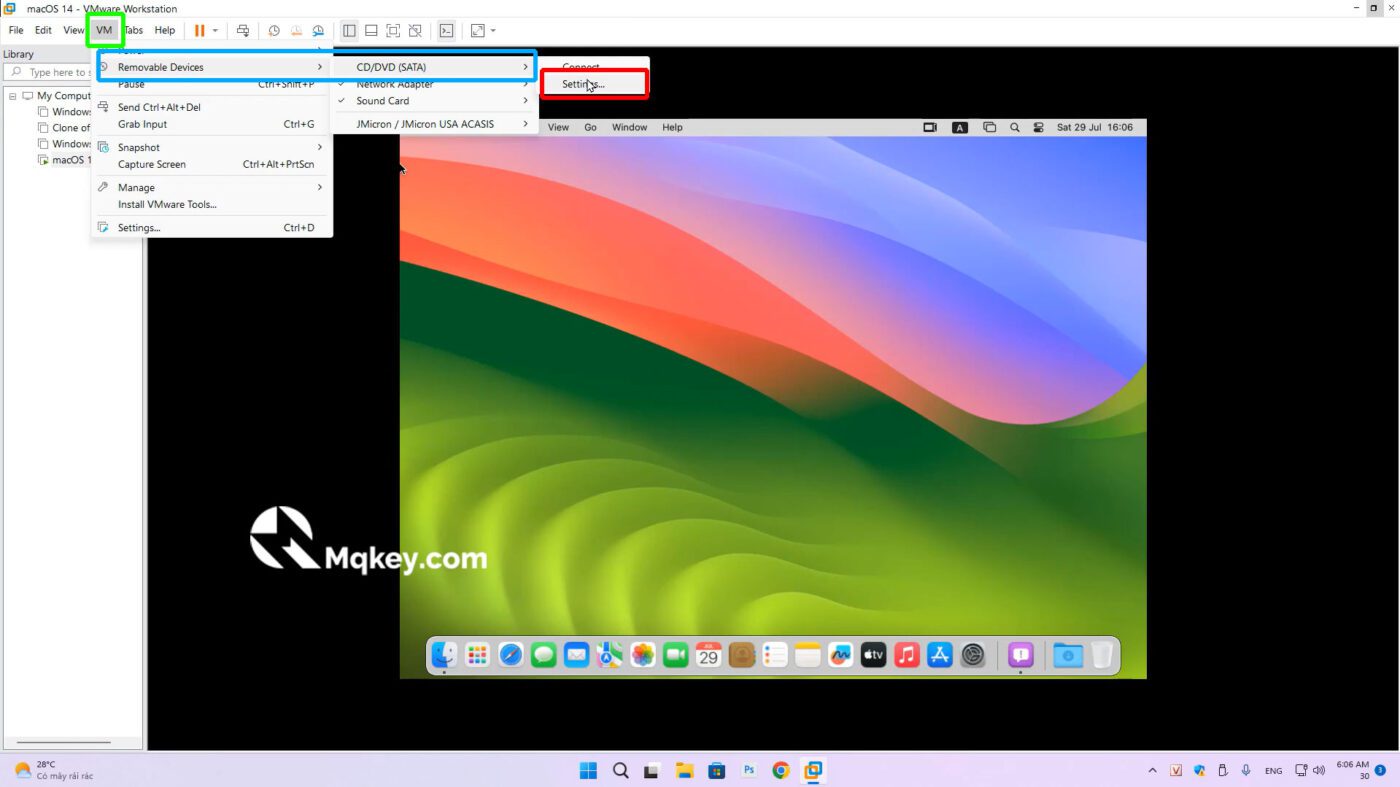The image size is (1400, 787).
Task: Enter full screen mode from the toolbar
Action: (393, 30)
